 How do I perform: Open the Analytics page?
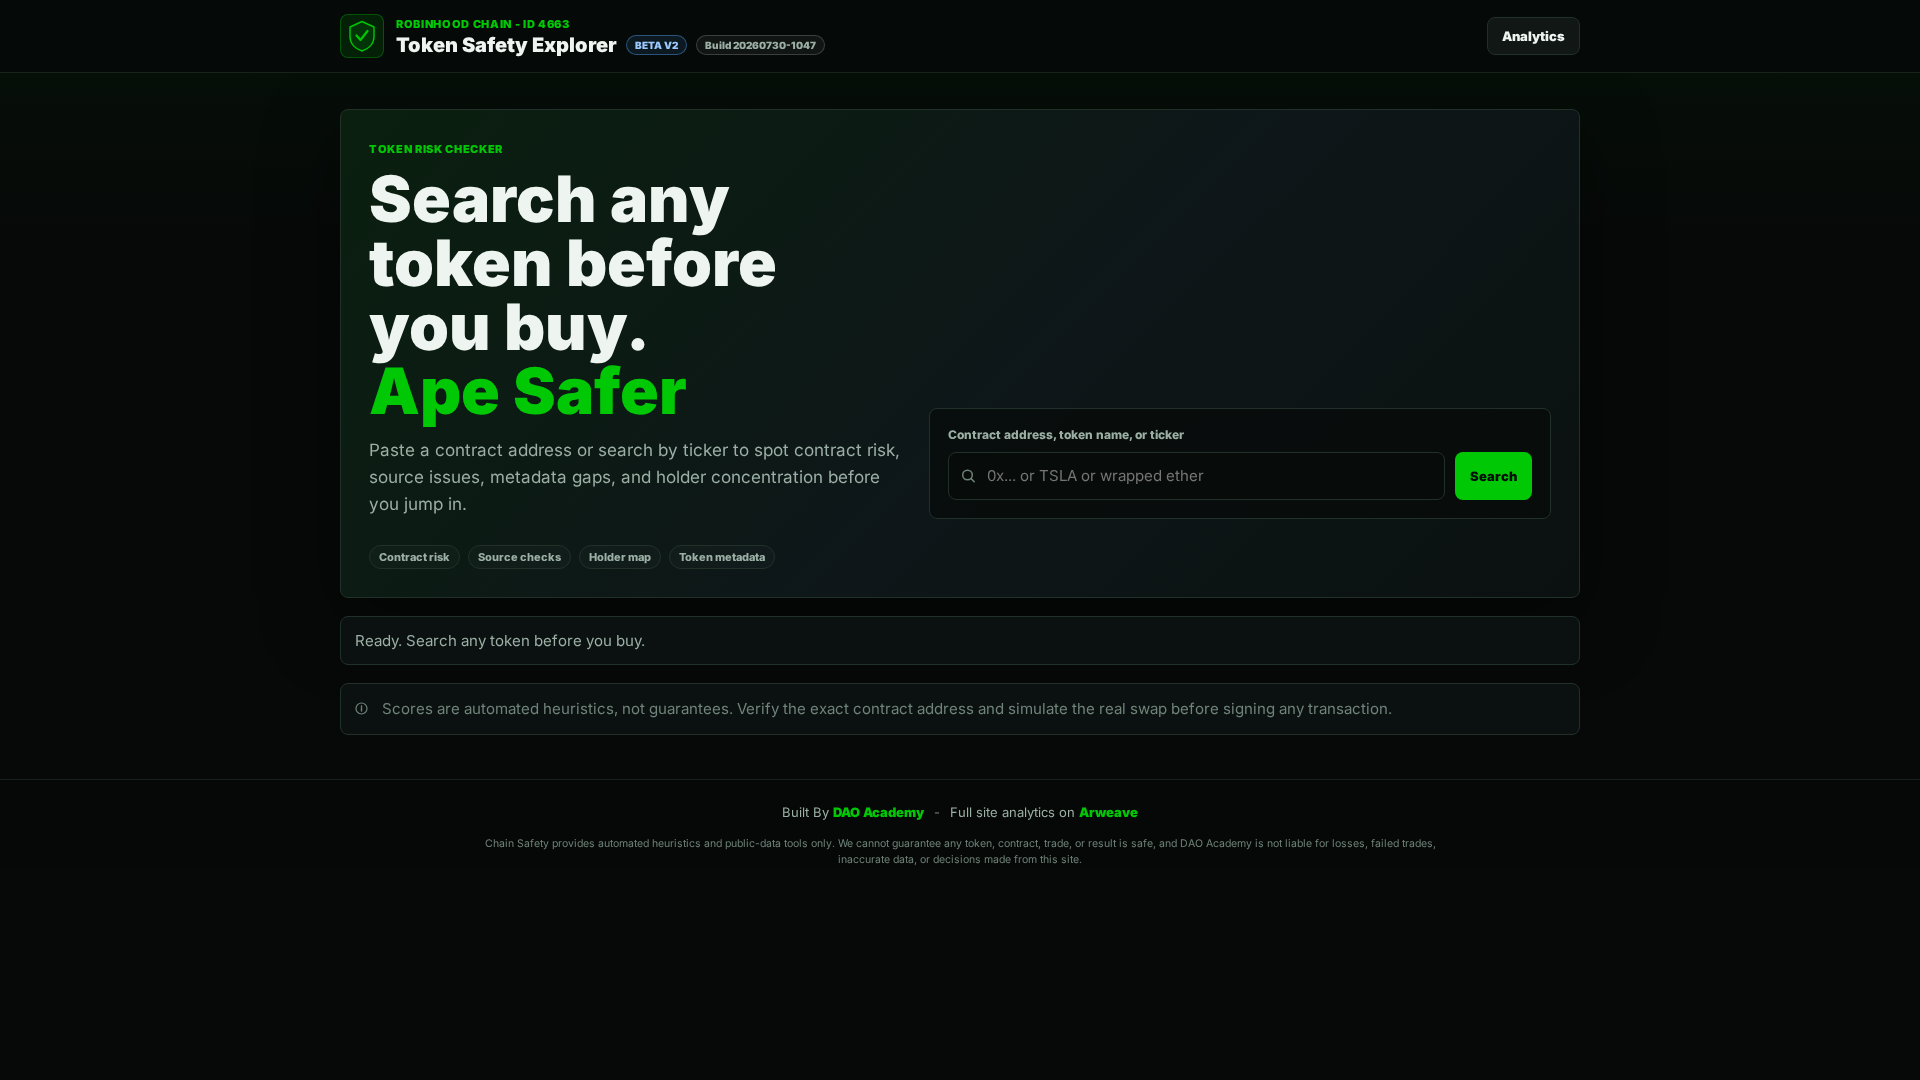coord(1533,36)
